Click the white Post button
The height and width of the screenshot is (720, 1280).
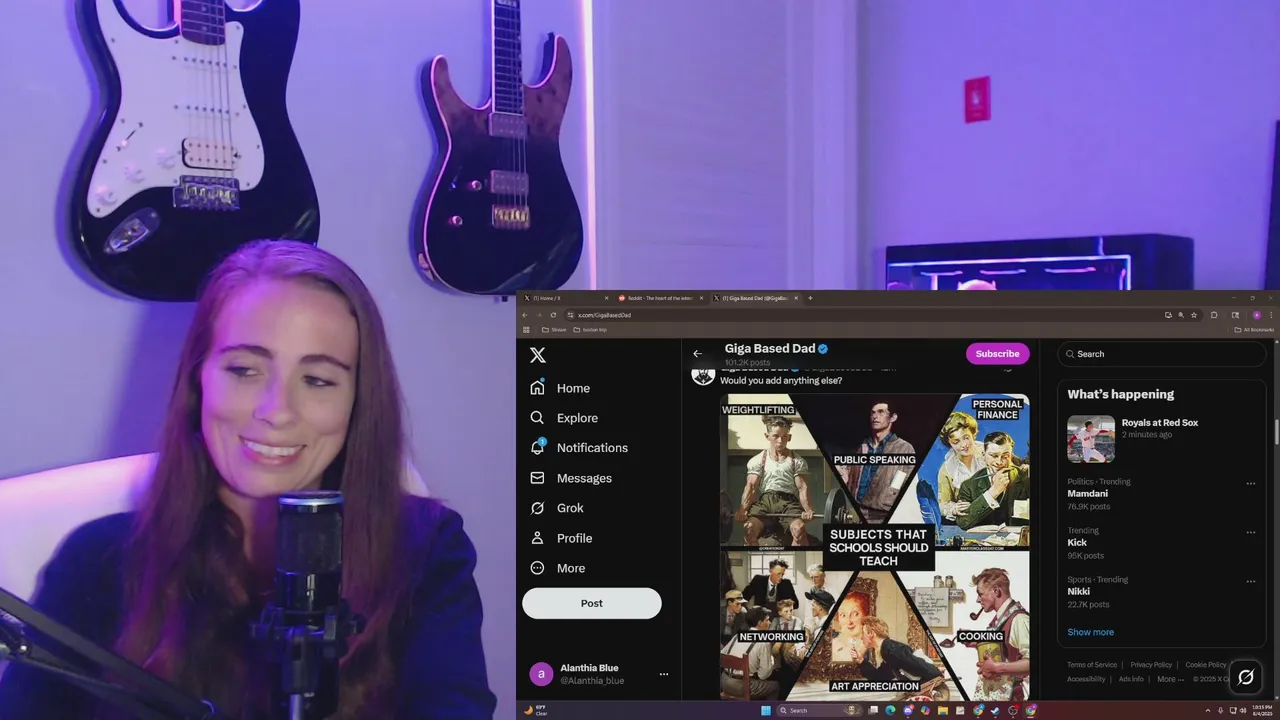point(592,603)
